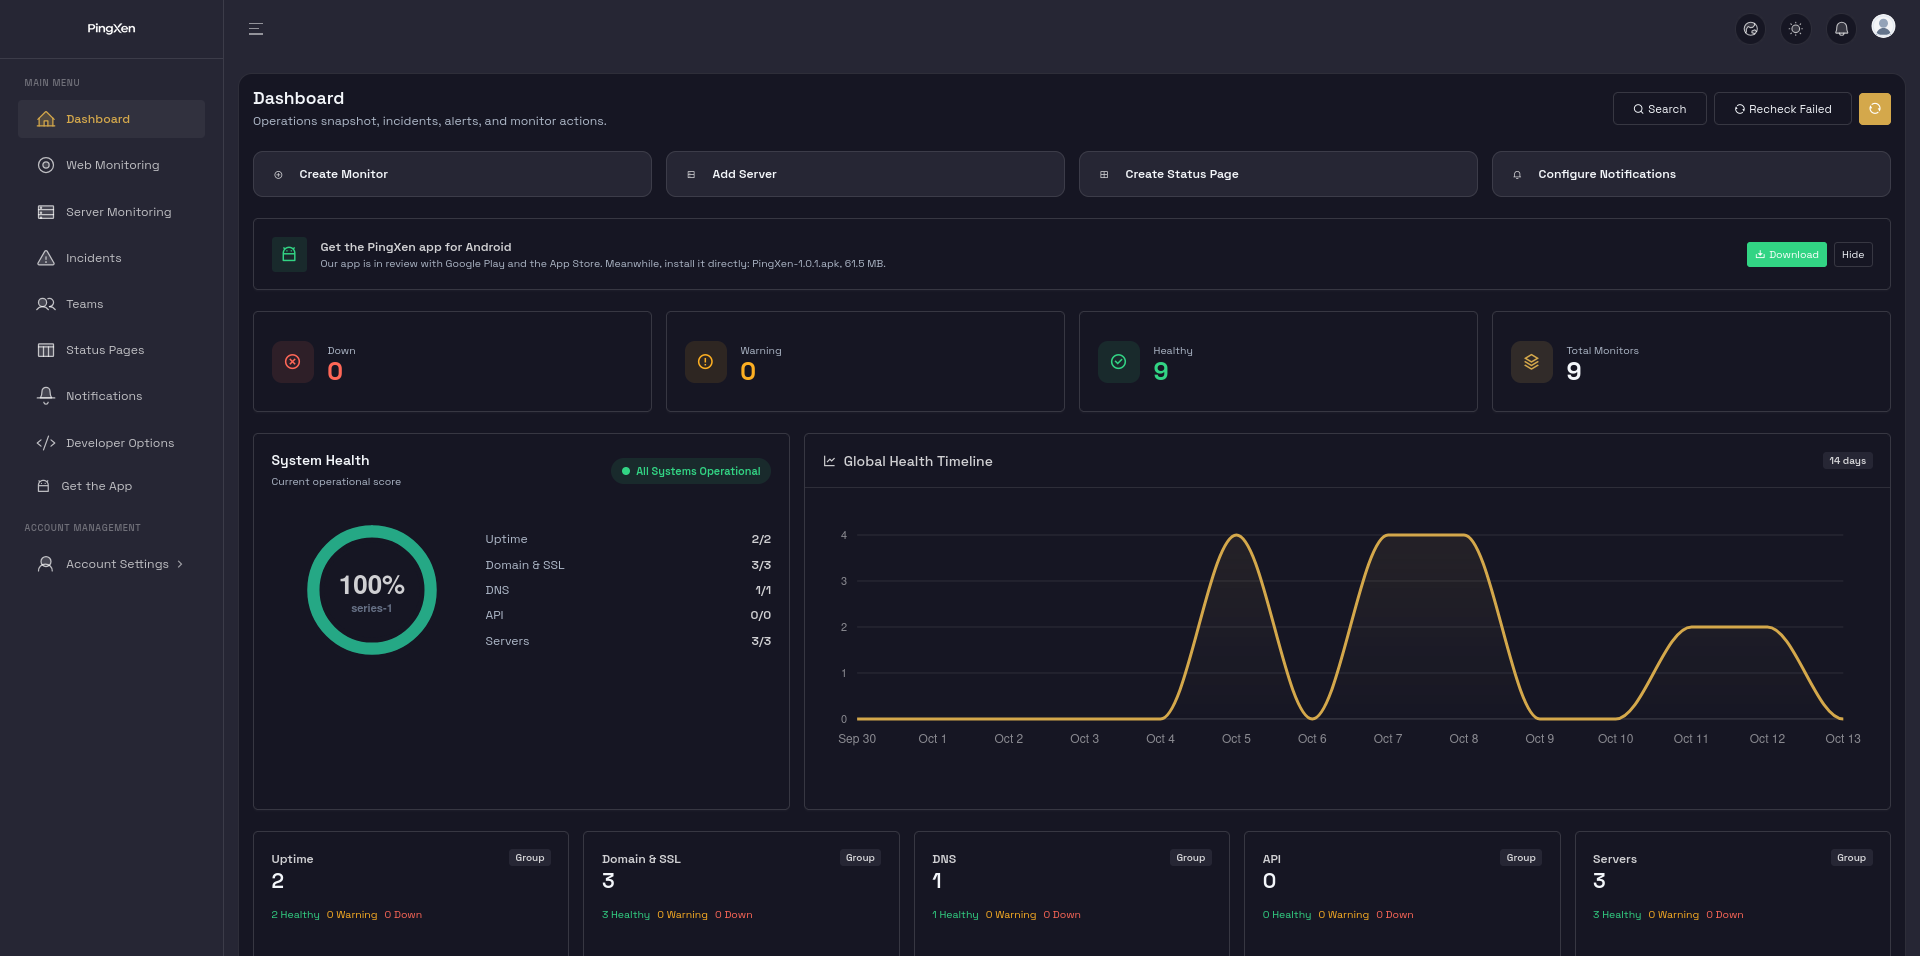Click the yellow refresh icon button
This screenshot has width=1920, height=956.
pos(1875,109)
